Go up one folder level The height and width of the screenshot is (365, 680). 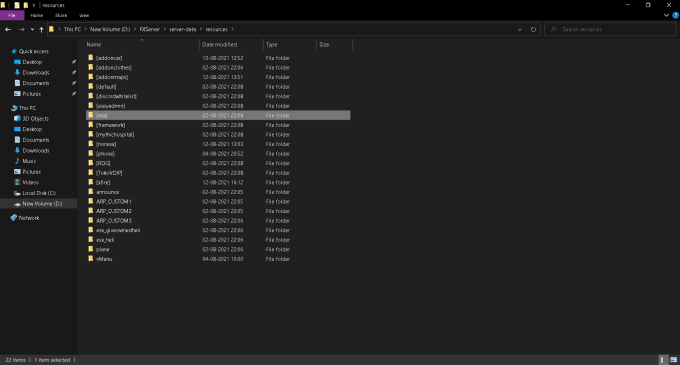(x=41, y=29)
